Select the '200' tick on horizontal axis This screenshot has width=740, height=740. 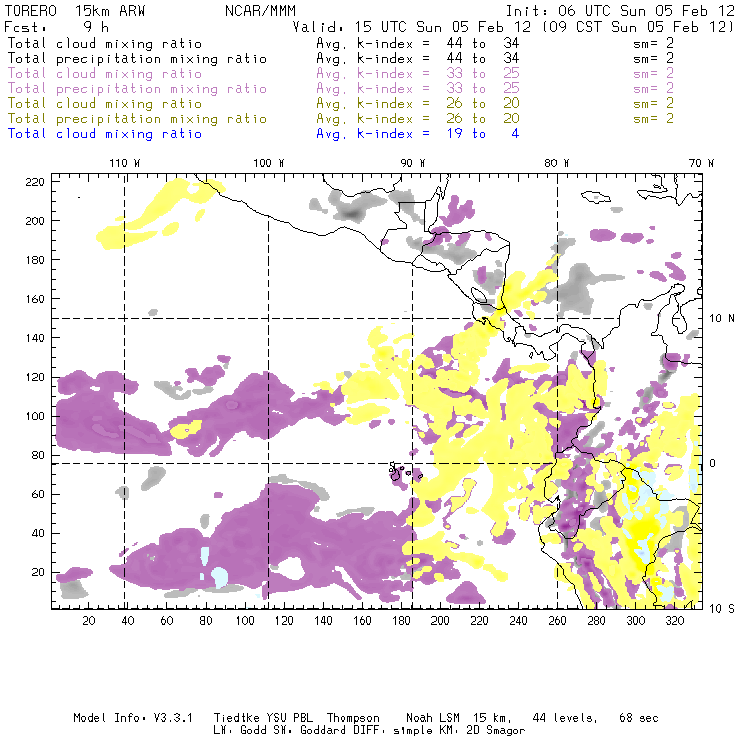click(x=440, y=621)
